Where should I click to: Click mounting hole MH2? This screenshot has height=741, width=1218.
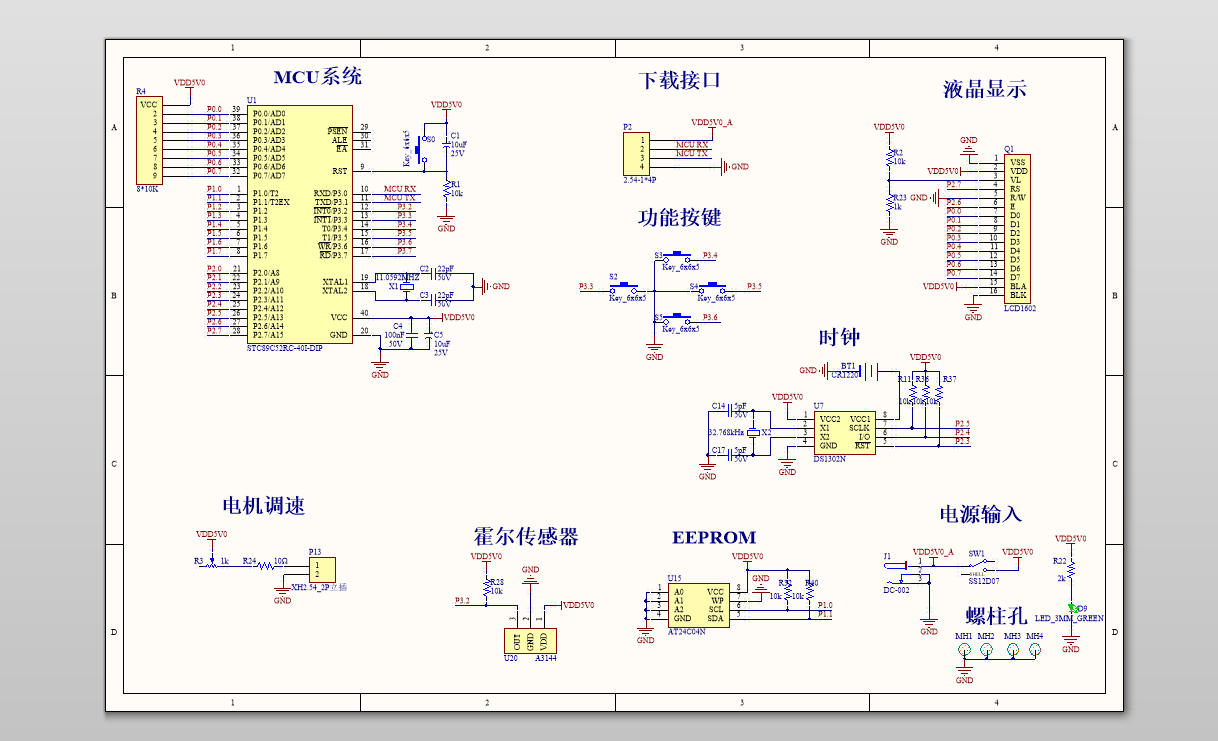tap(987, 649)
